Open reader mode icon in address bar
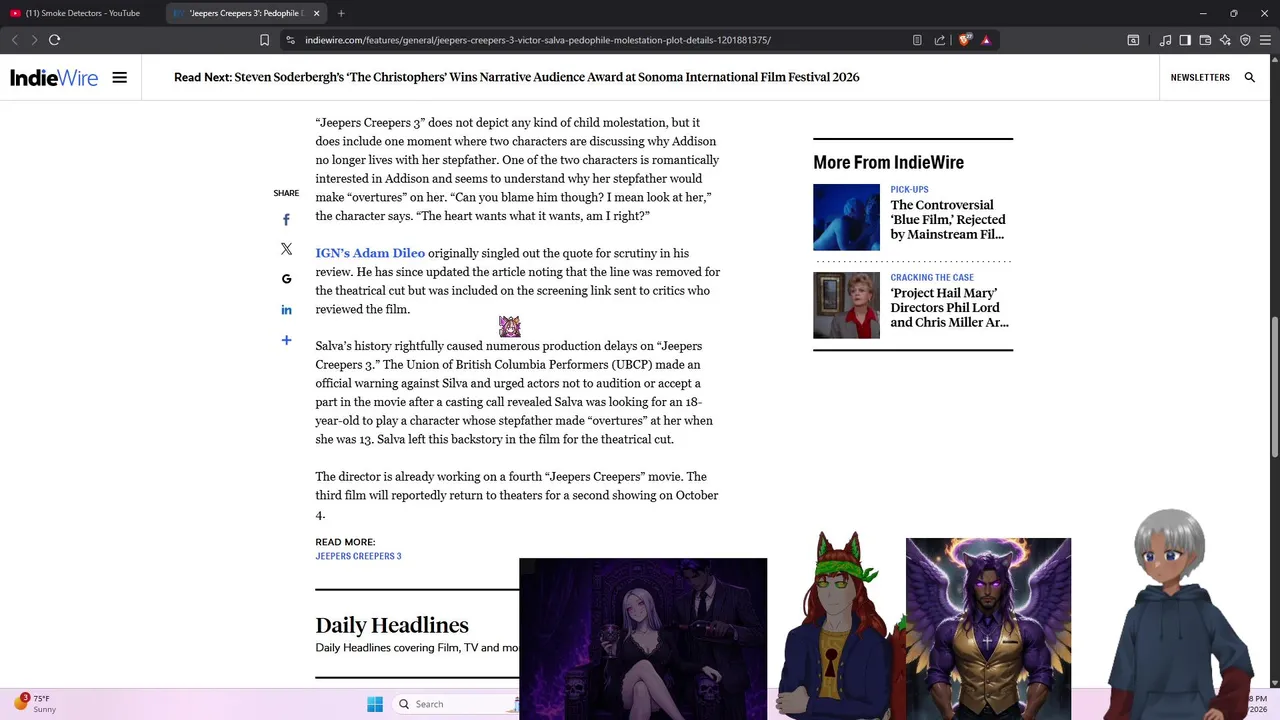Image resolution: width=1280 pixels, height=720 pixels. [x=917, y=40]
